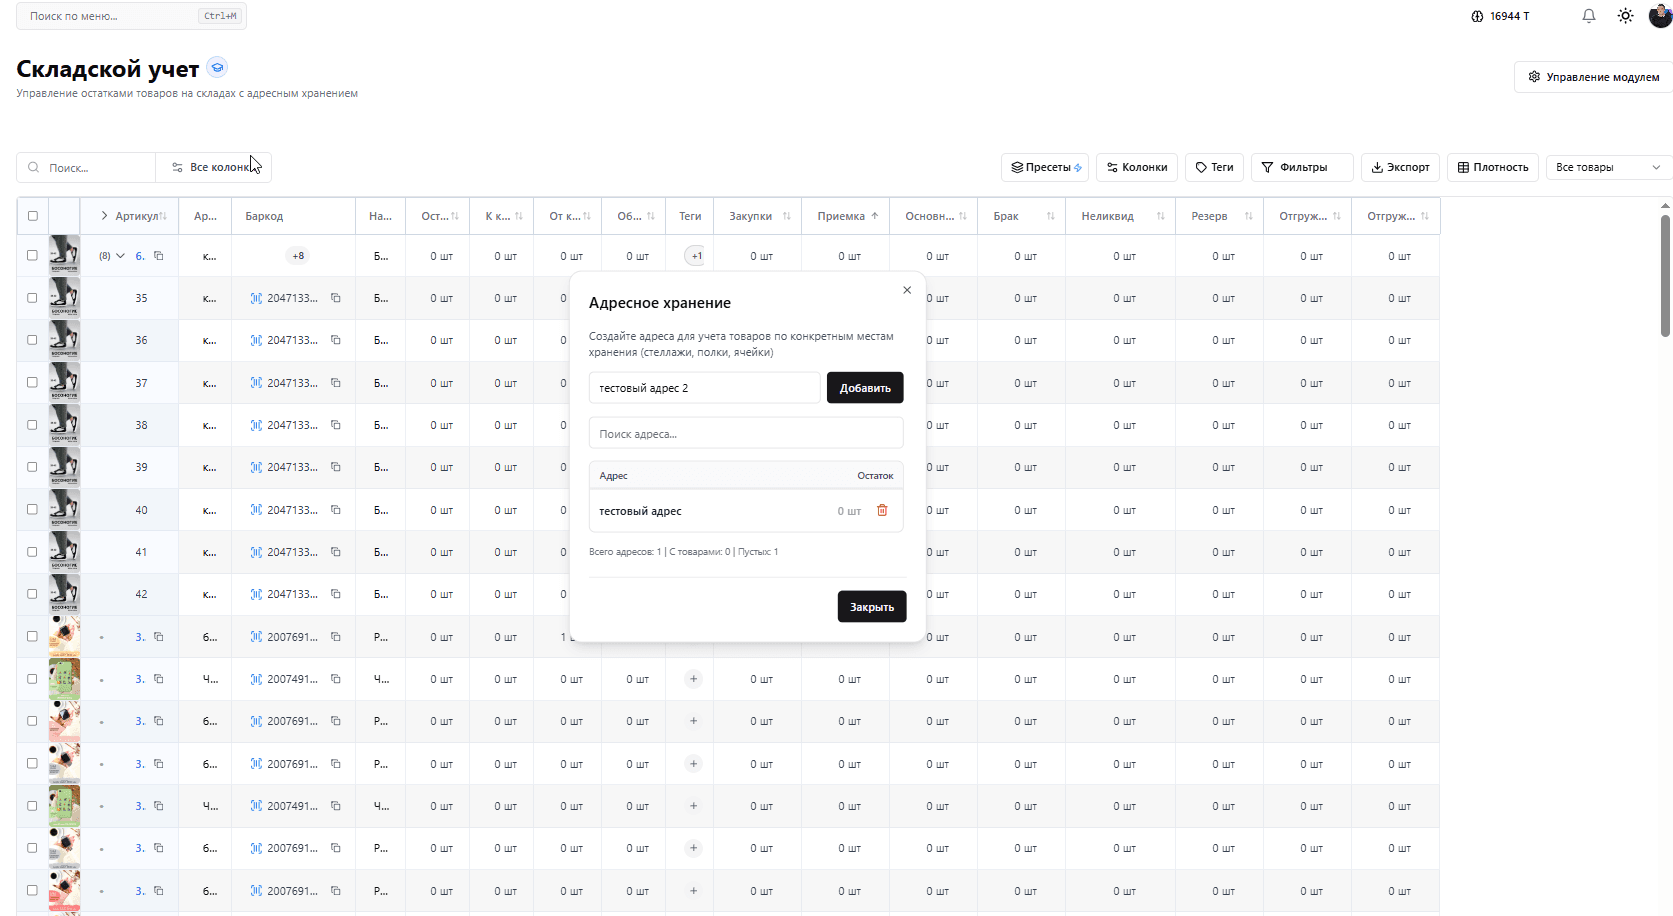Copy barcode in the row with article 35
1673x916 pixels.
(x=336, y=298)
